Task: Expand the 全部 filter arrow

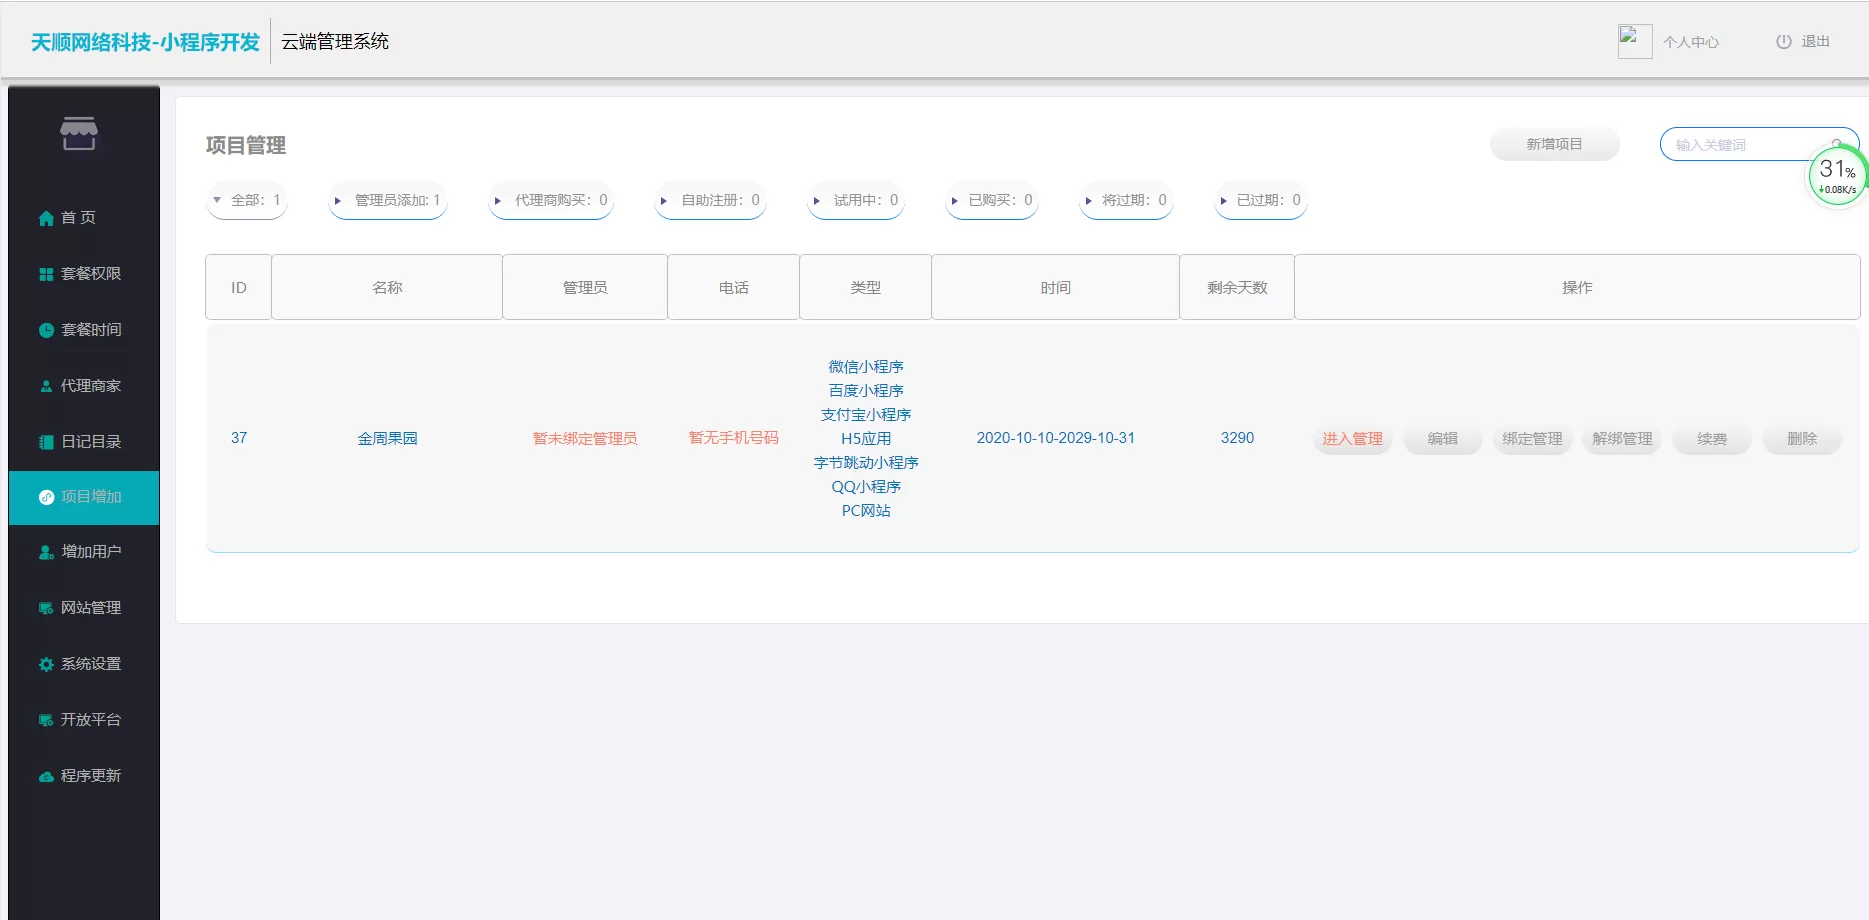Action: click(217, 200)
